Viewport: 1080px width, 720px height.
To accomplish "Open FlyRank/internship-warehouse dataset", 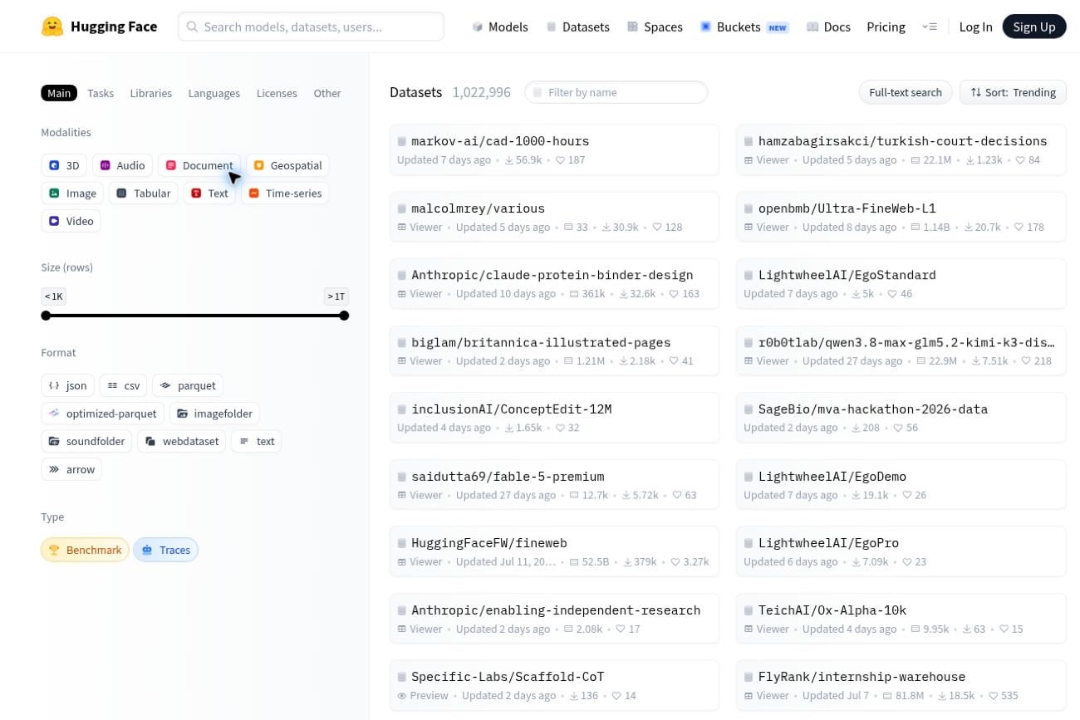I will [901, 686].
